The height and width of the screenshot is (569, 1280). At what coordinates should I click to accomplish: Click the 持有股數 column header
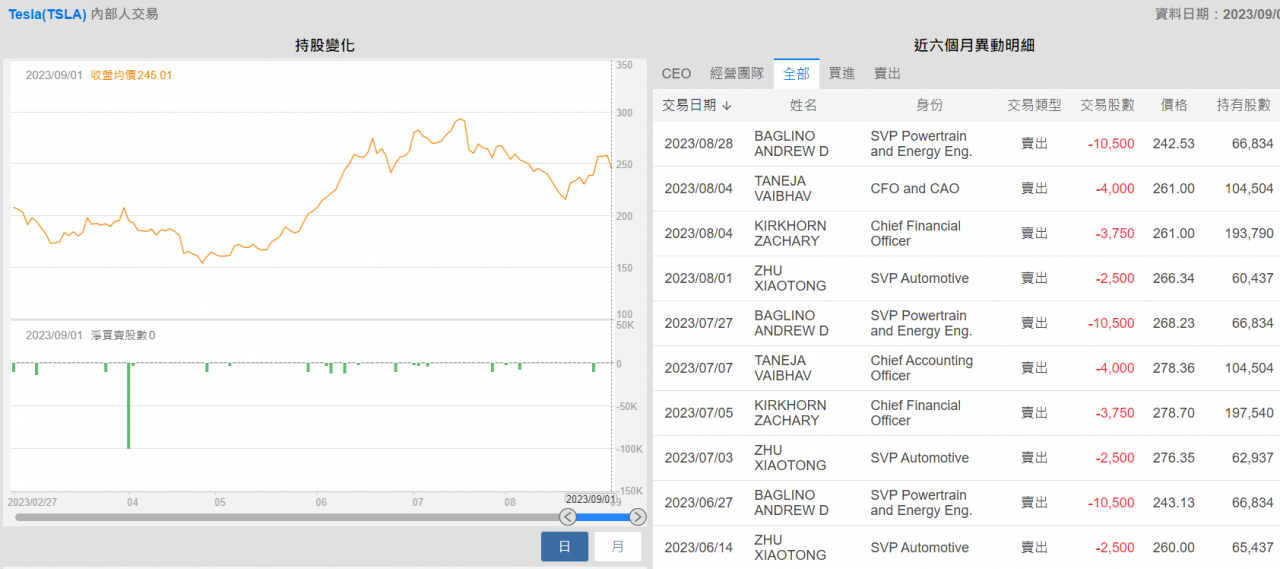coord(1243,105)
